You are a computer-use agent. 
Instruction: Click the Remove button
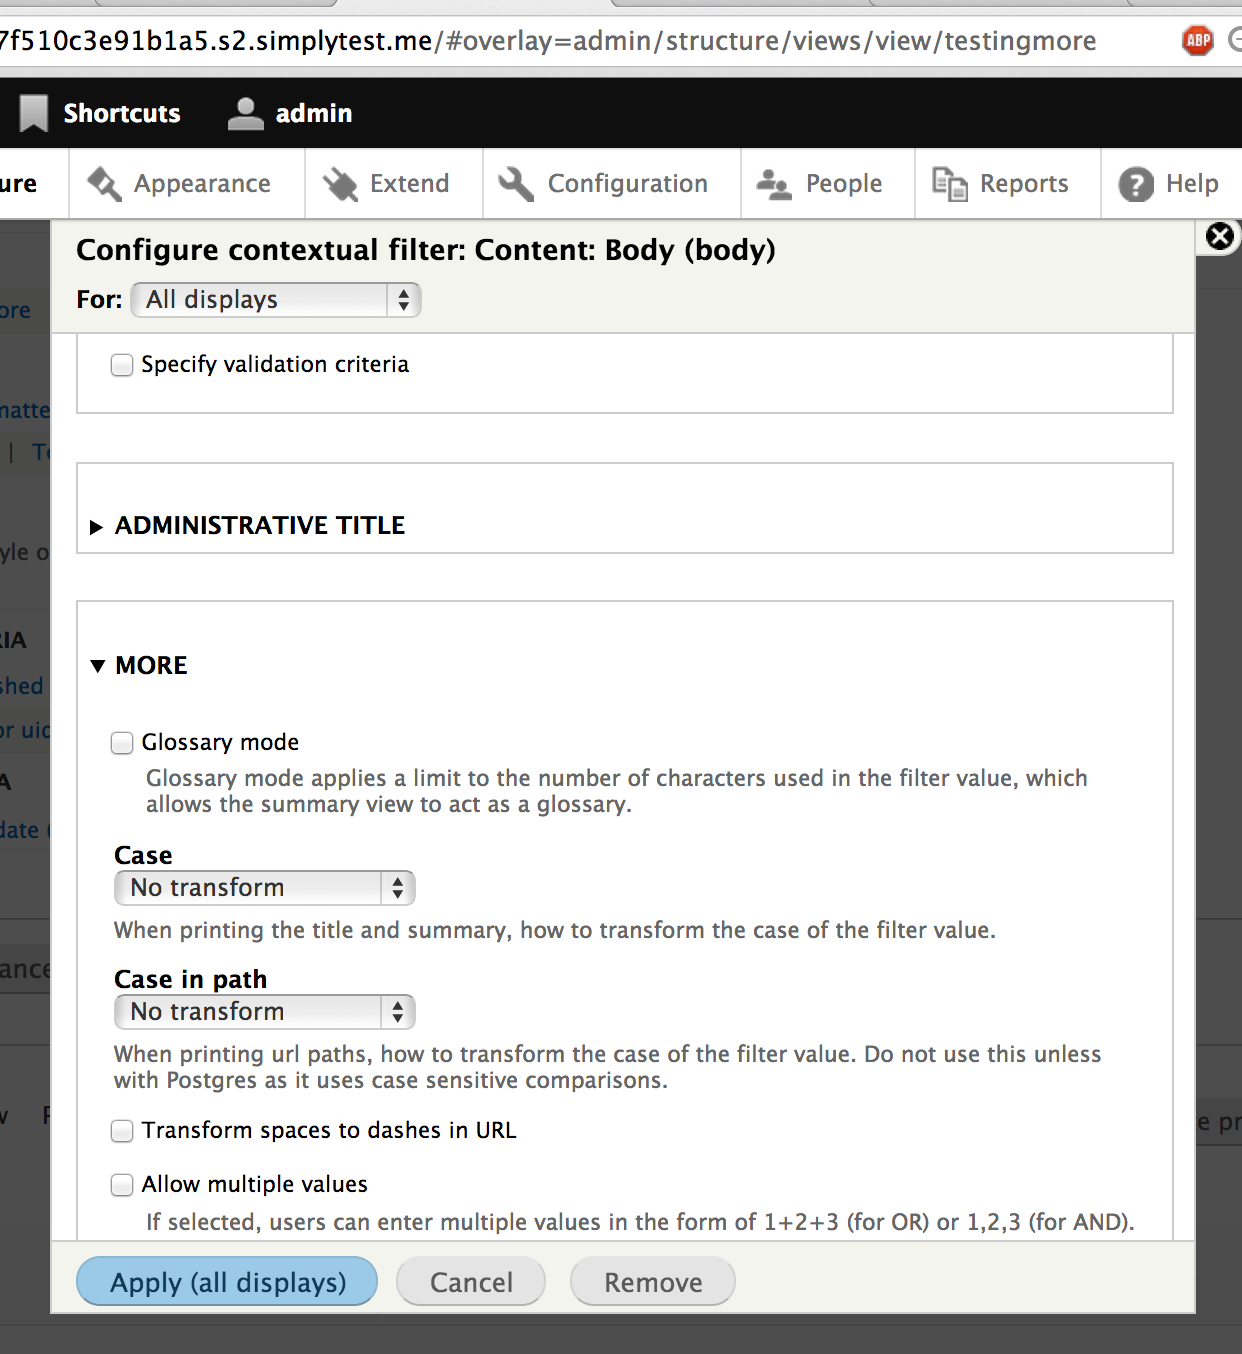point(653,1282)
